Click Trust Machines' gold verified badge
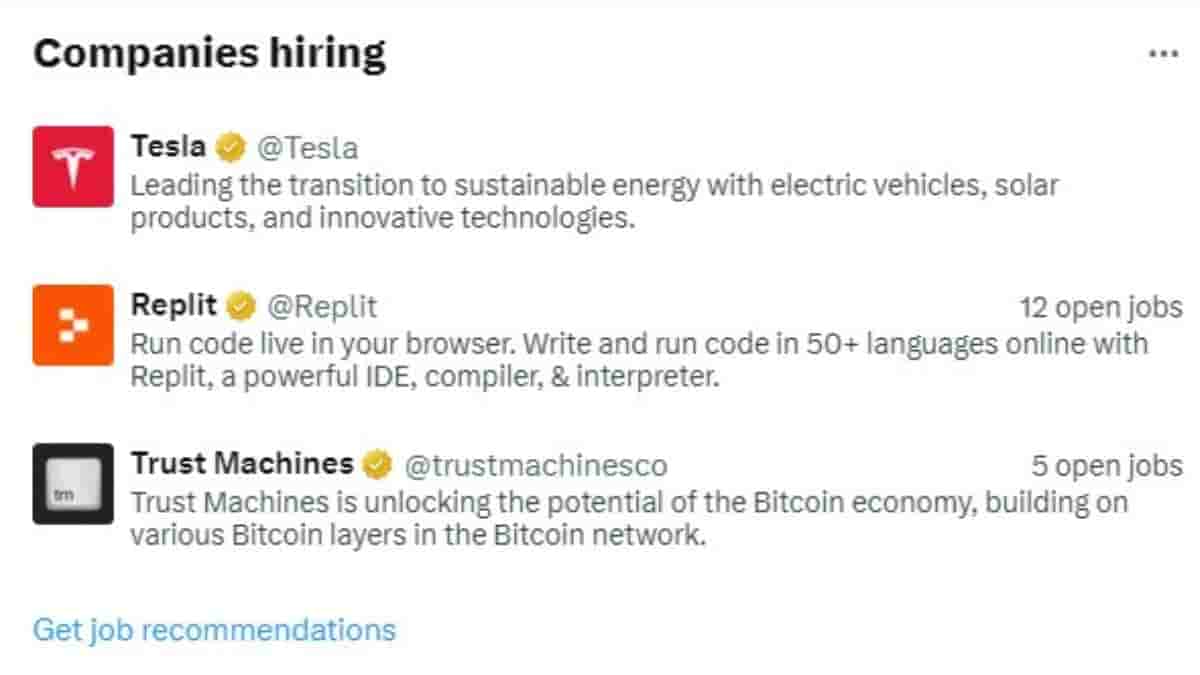The height and width of the screenshot is (675, 1200). 377,464
